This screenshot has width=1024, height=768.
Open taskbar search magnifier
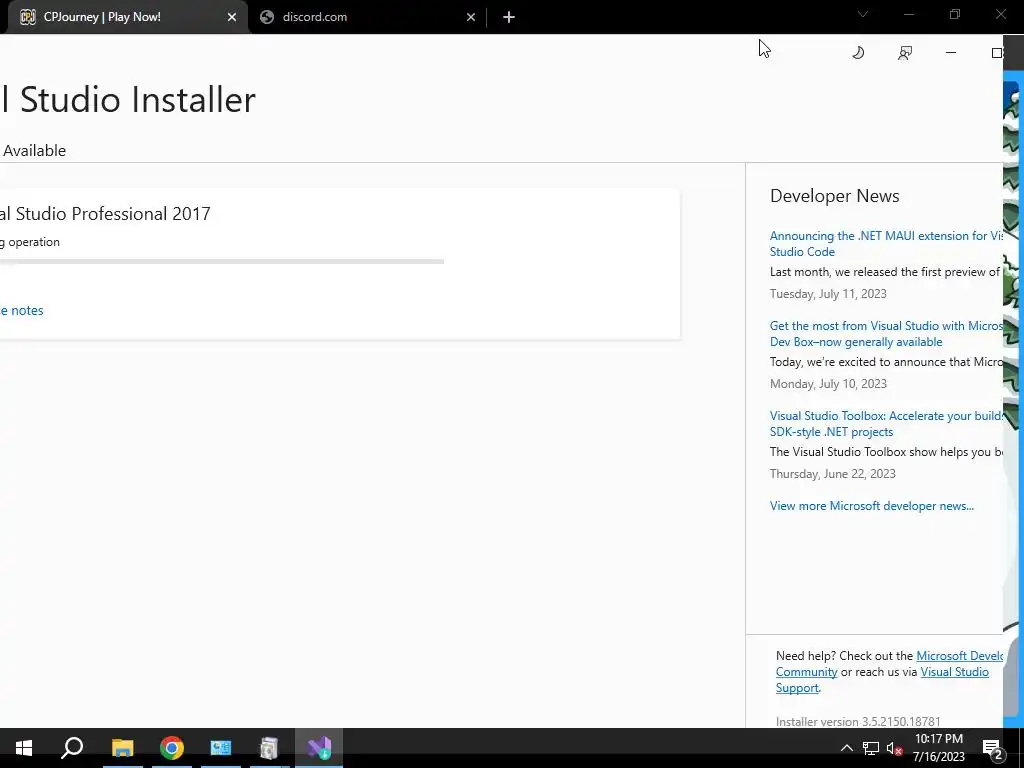click(72, 748)
